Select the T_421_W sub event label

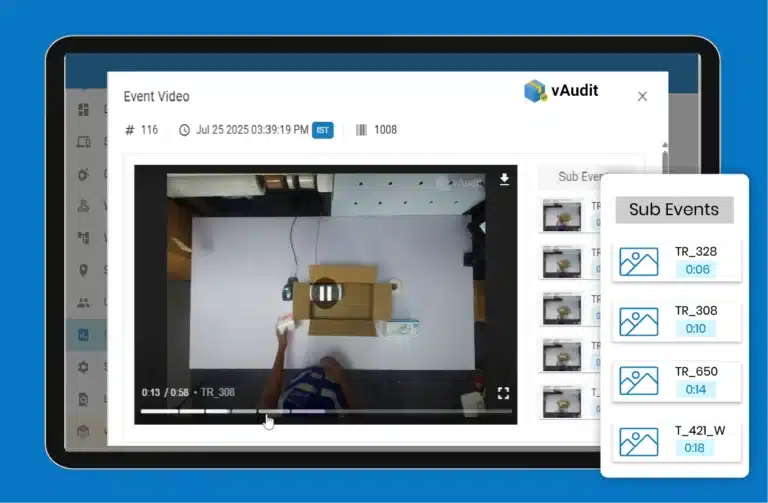click(x=700, y=431)
